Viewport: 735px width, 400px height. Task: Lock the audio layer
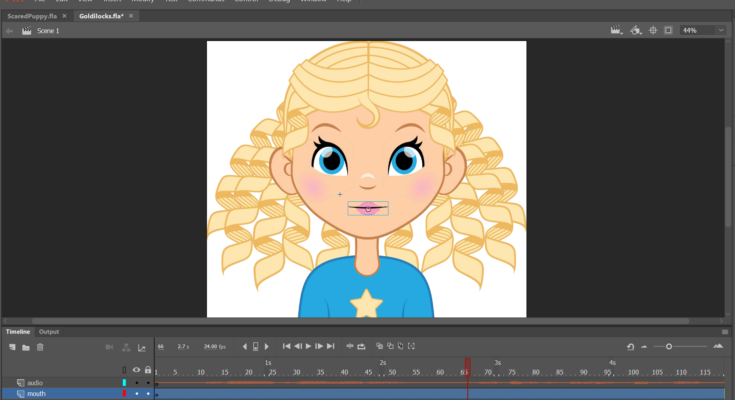pos(148,383)
